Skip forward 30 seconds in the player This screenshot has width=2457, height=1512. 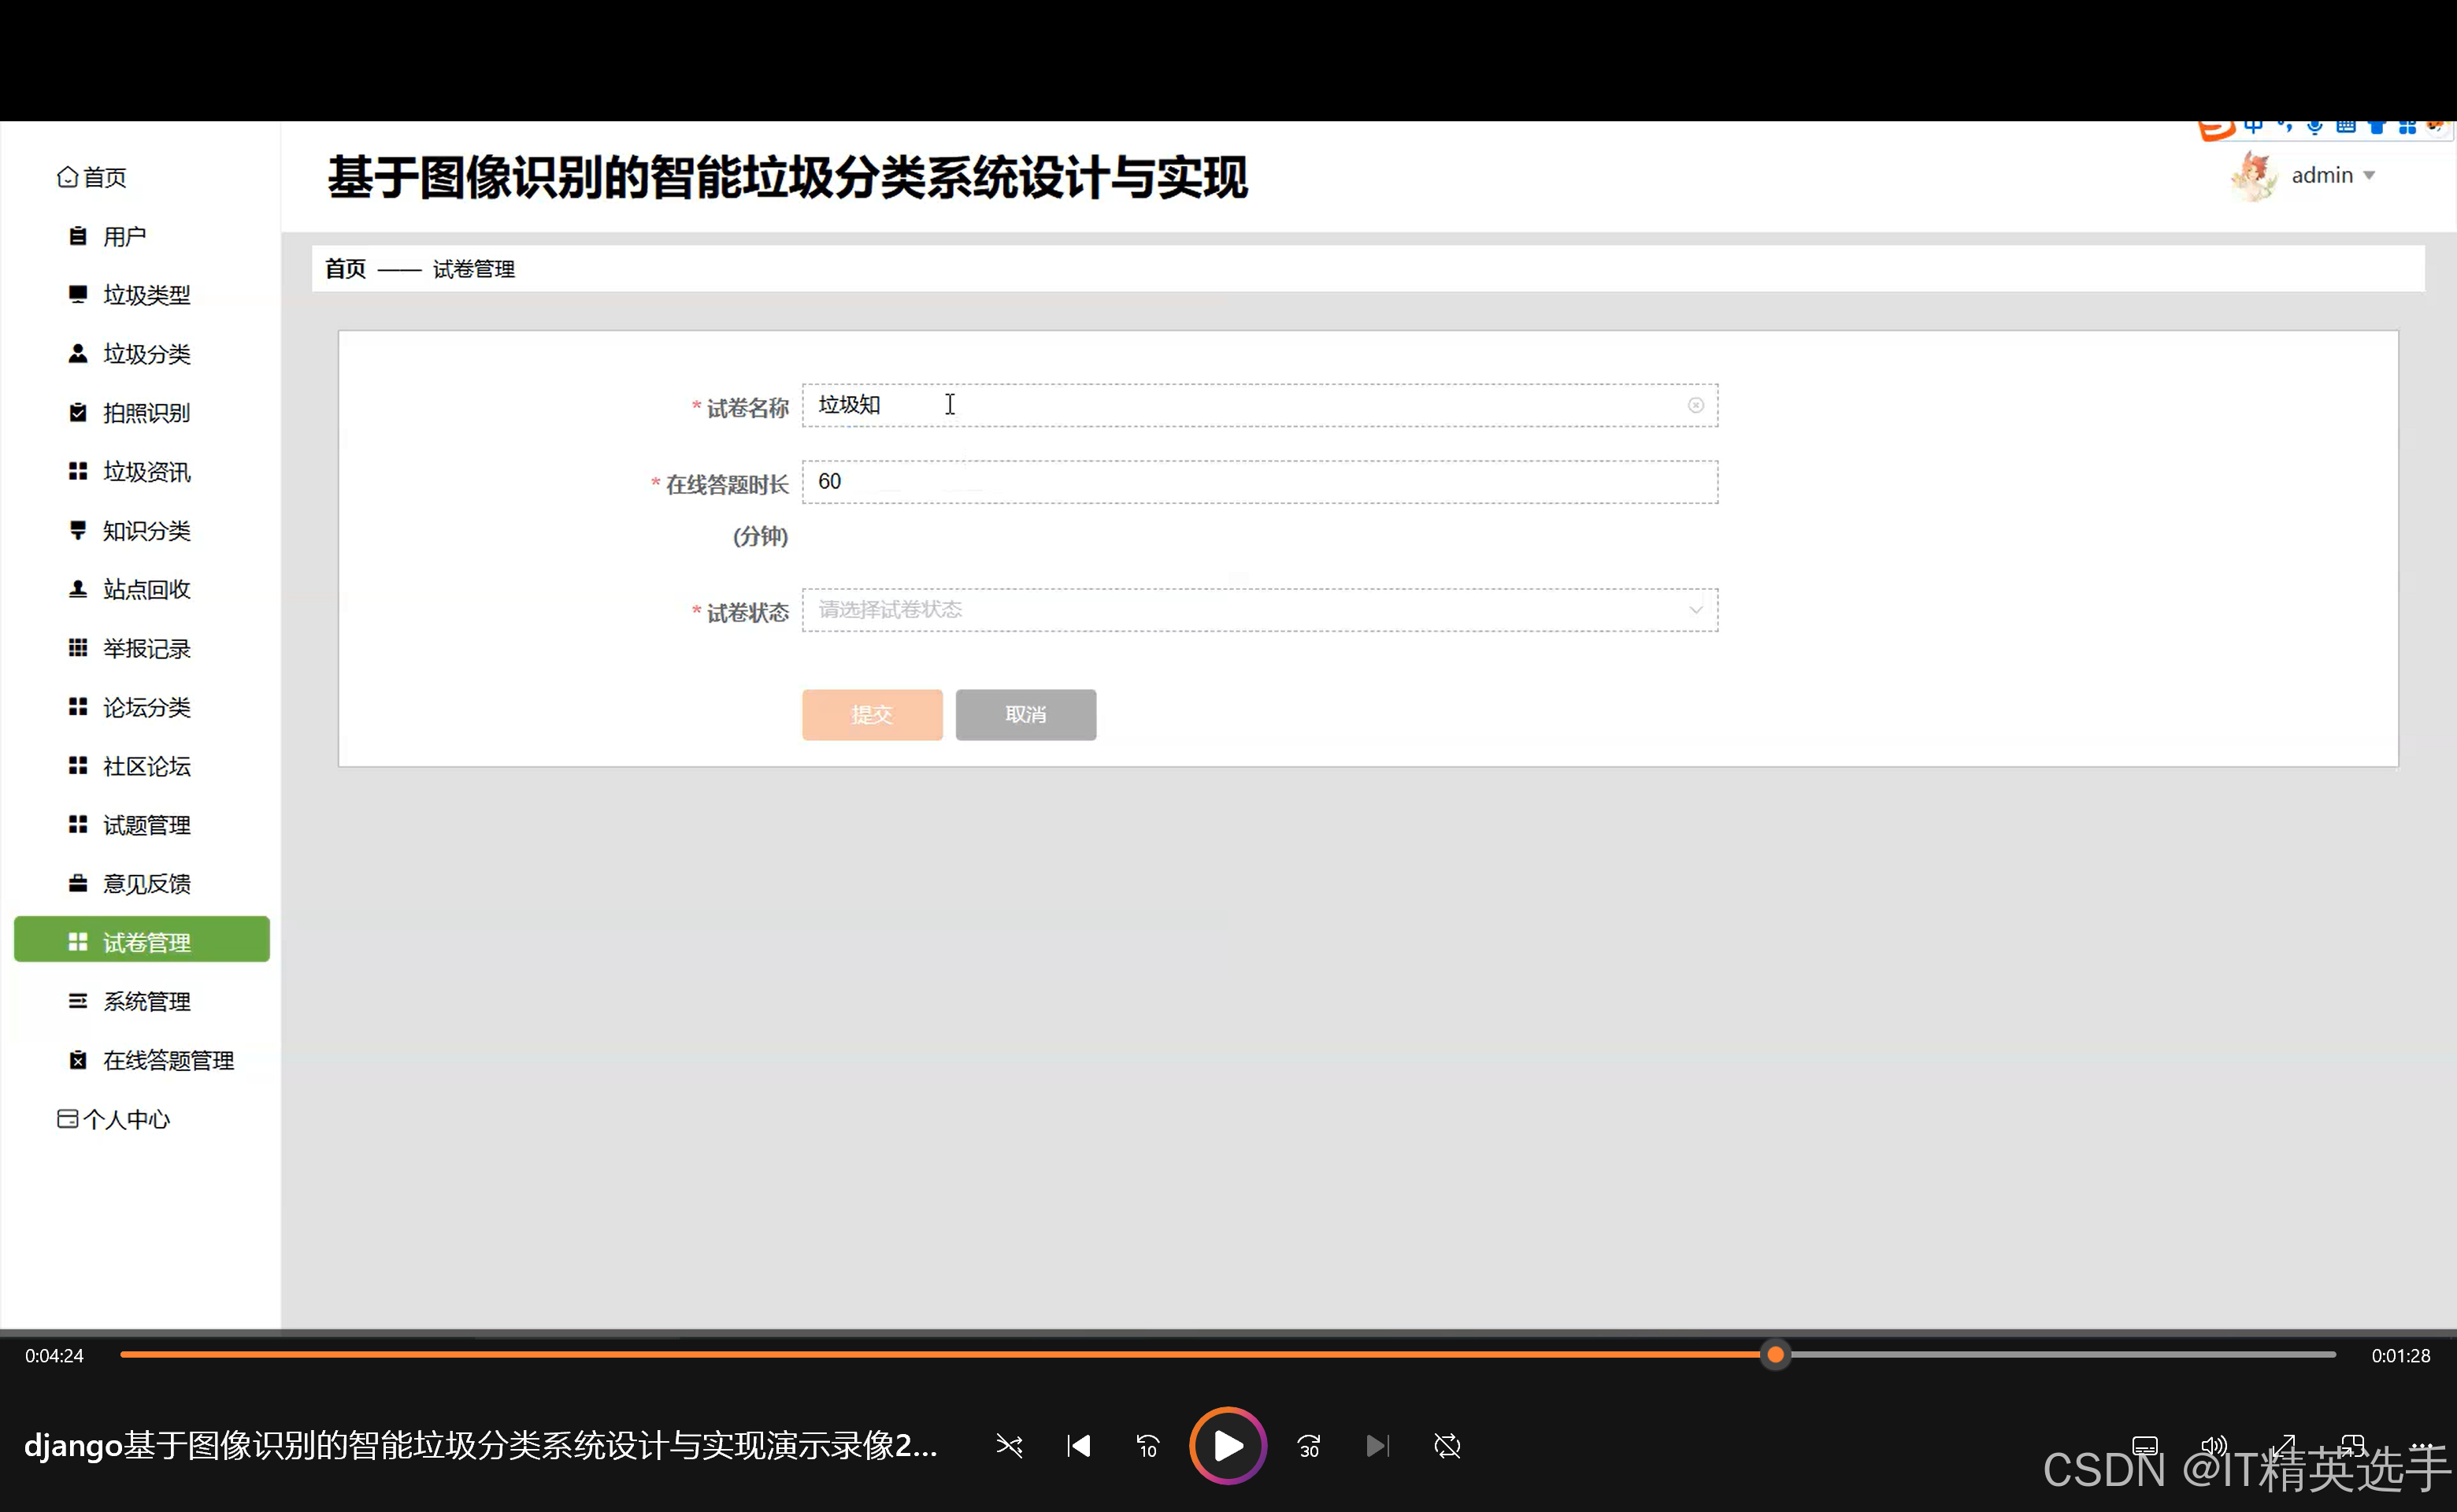[x=1309, y=1446]
